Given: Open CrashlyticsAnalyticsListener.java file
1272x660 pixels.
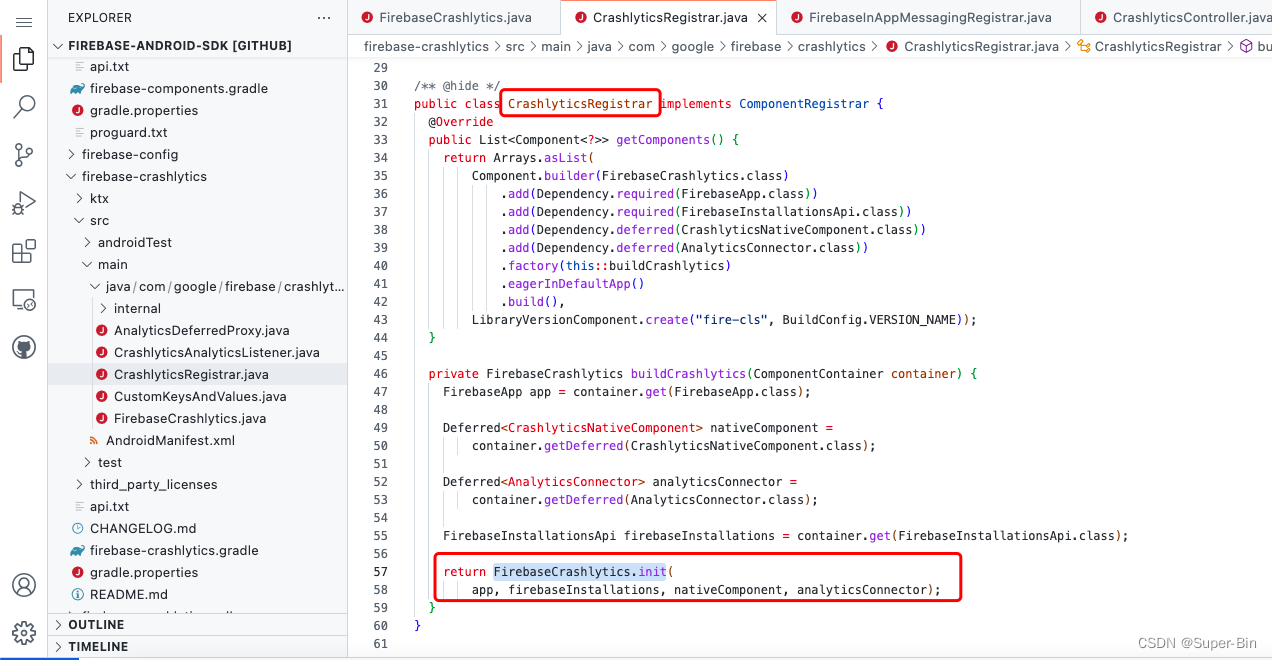Looking at the screenshot, I should tap(198, 352).
